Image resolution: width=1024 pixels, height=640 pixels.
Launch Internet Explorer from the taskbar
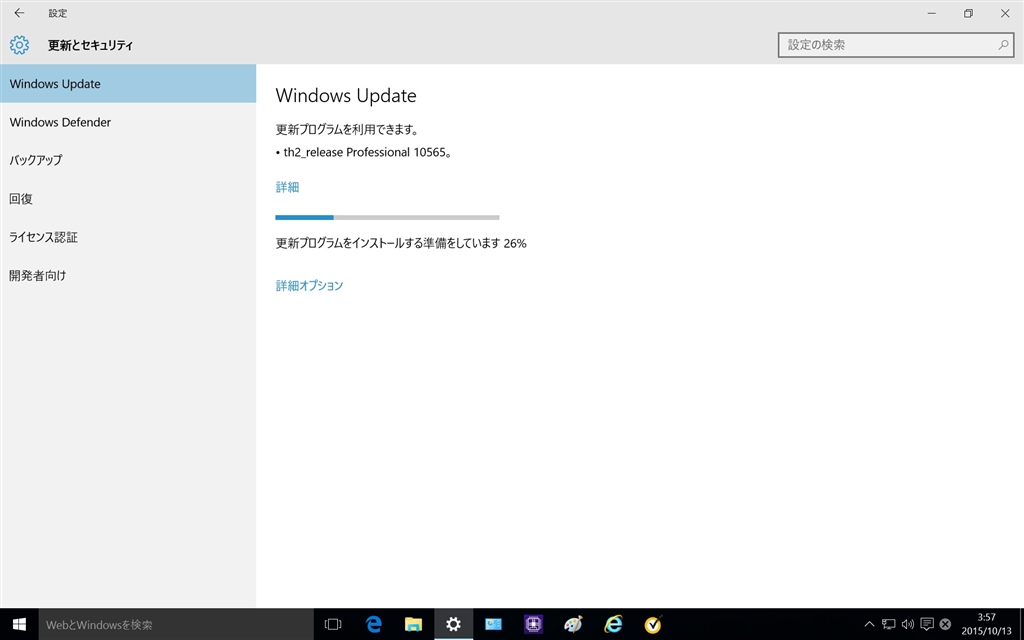[613, 624]
